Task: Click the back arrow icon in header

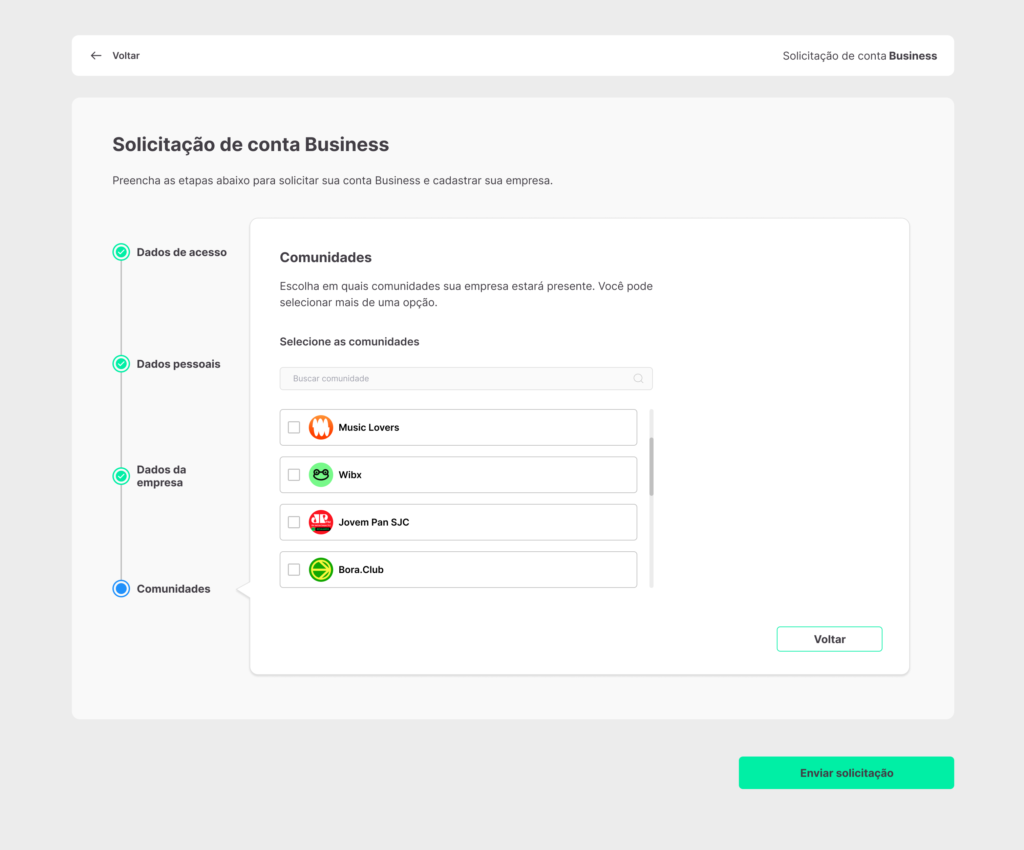Action: coord(96,55)
